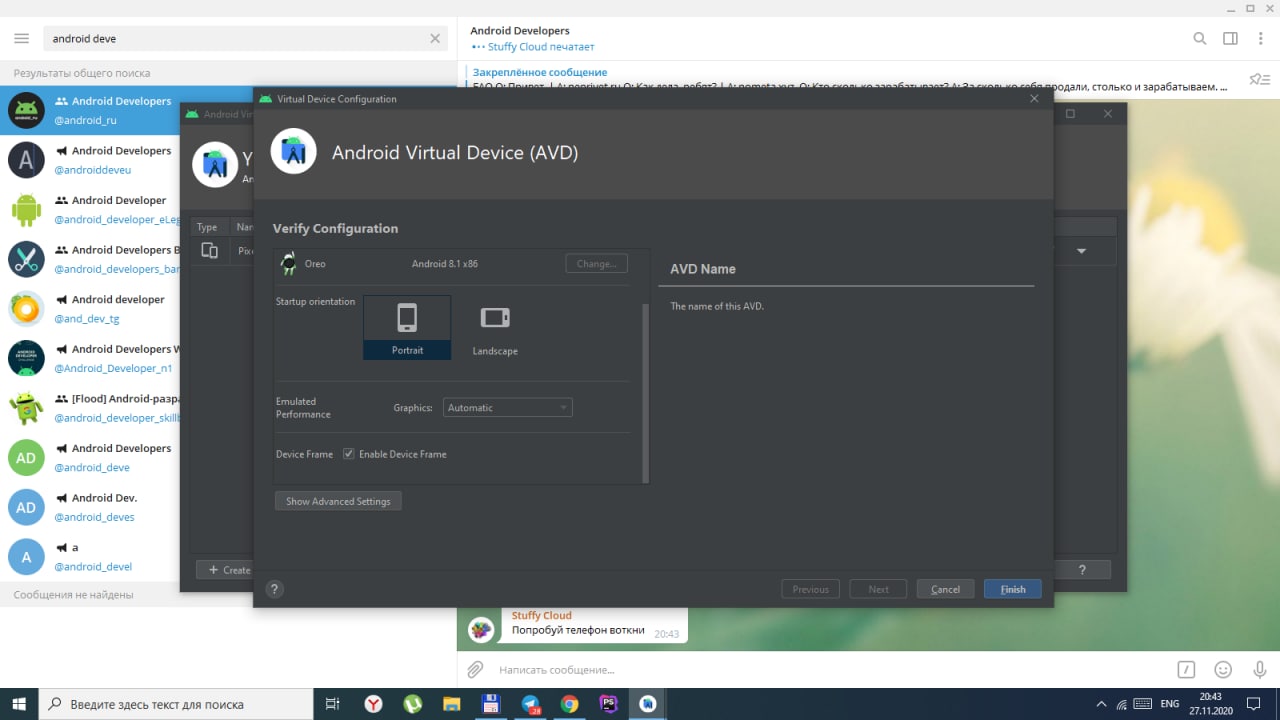Screen dimensions: 1280x720
Task: Click the Change... system image button
Action: (x=597, y=264)
